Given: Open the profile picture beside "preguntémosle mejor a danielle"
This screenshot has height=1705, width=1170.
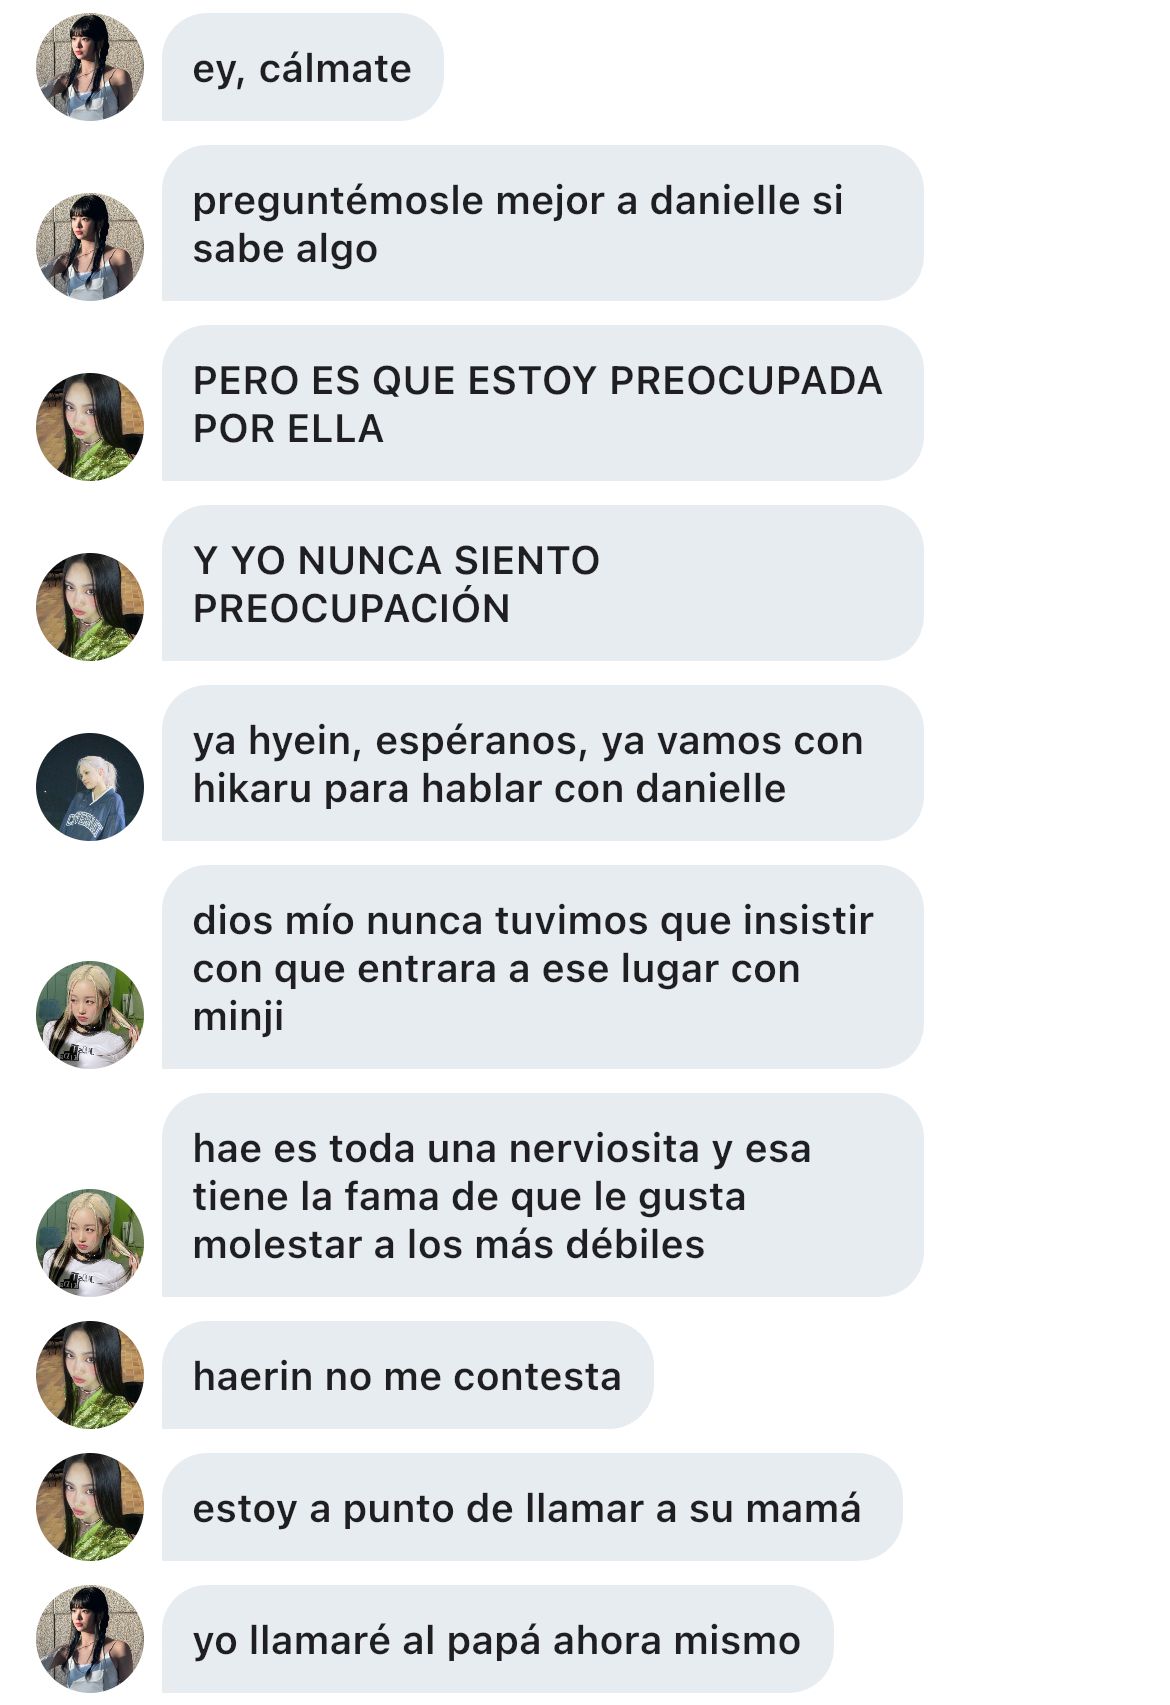Looking at the screenshot, I should pyautogui.click(x=90, y=247).
